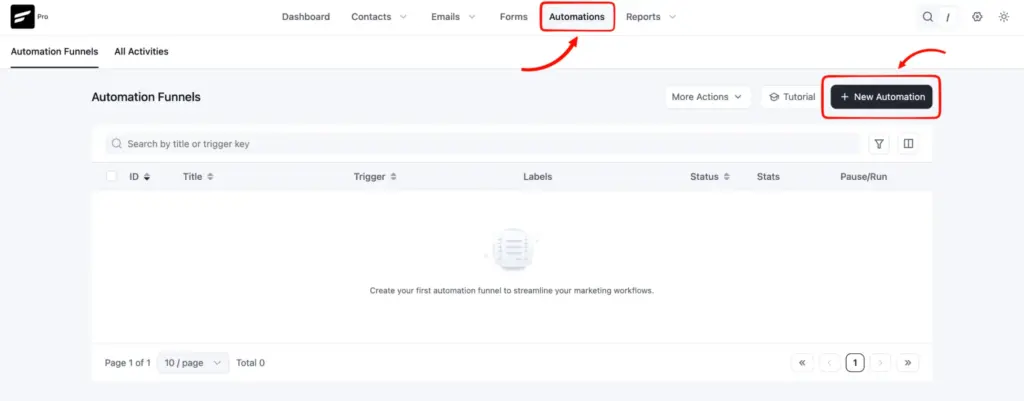Tick the select-all checkbox in table header
Viewport: 1024px width, 401px height.
[112, 176]
